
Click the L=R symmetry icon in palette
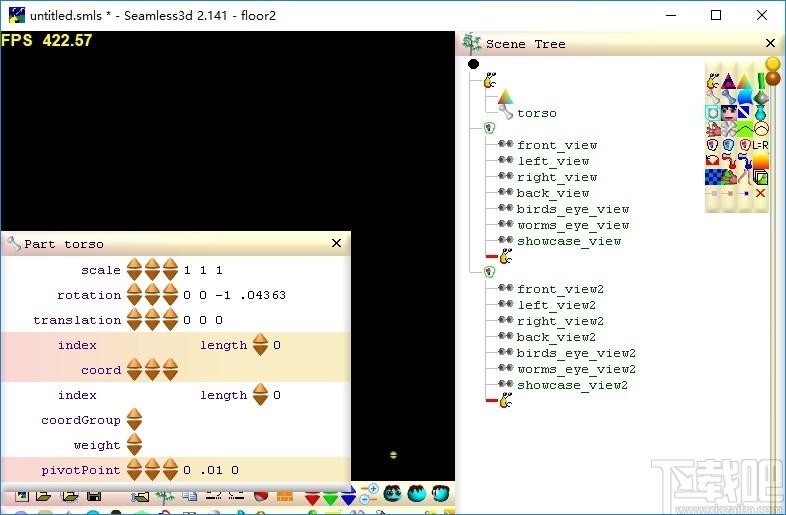click(760, 145)
